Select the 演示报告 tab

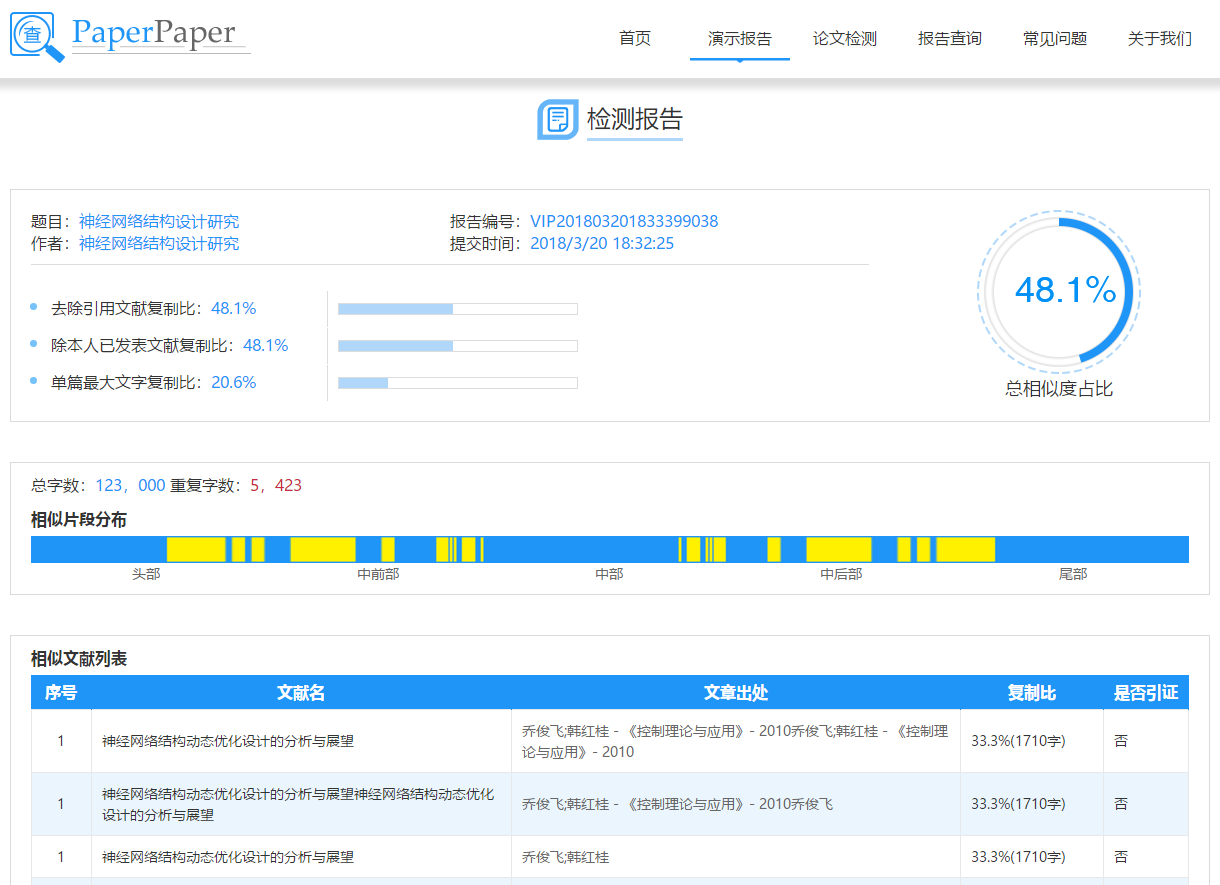(739, 39)
